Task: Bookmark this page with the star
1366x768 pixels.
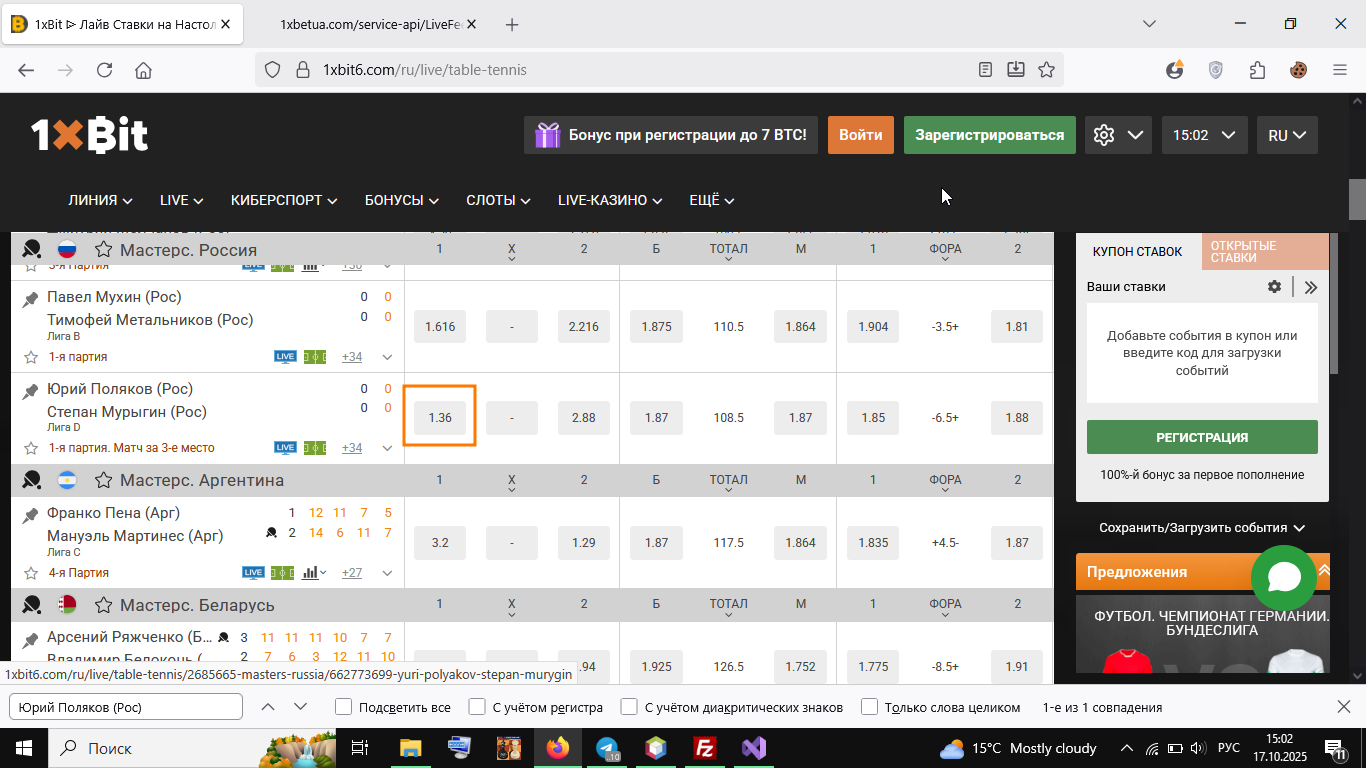Action: coord(1046,70)
